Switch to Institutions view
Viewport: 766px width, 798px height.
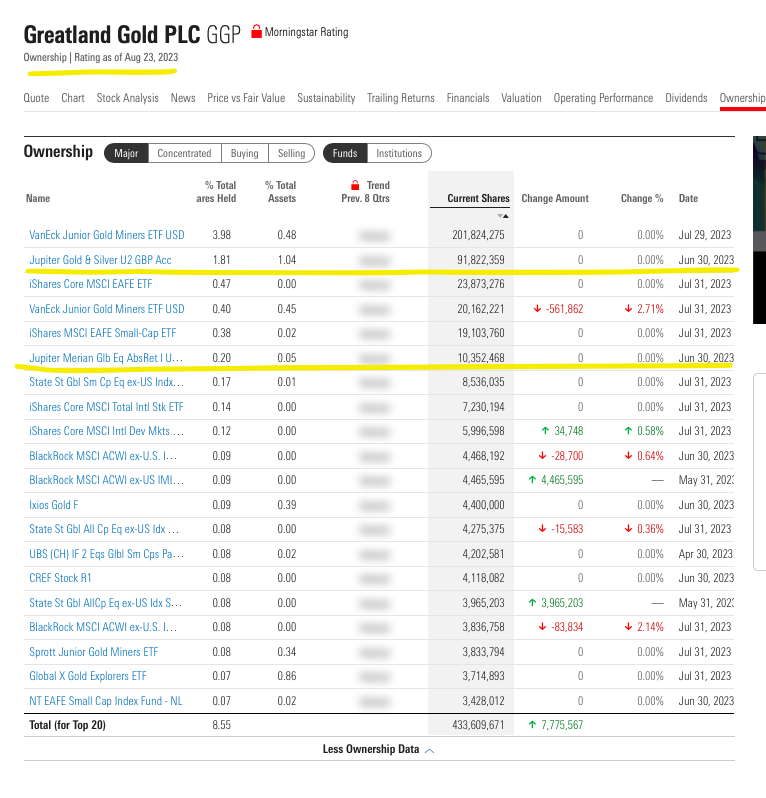(x=399, y=153)
